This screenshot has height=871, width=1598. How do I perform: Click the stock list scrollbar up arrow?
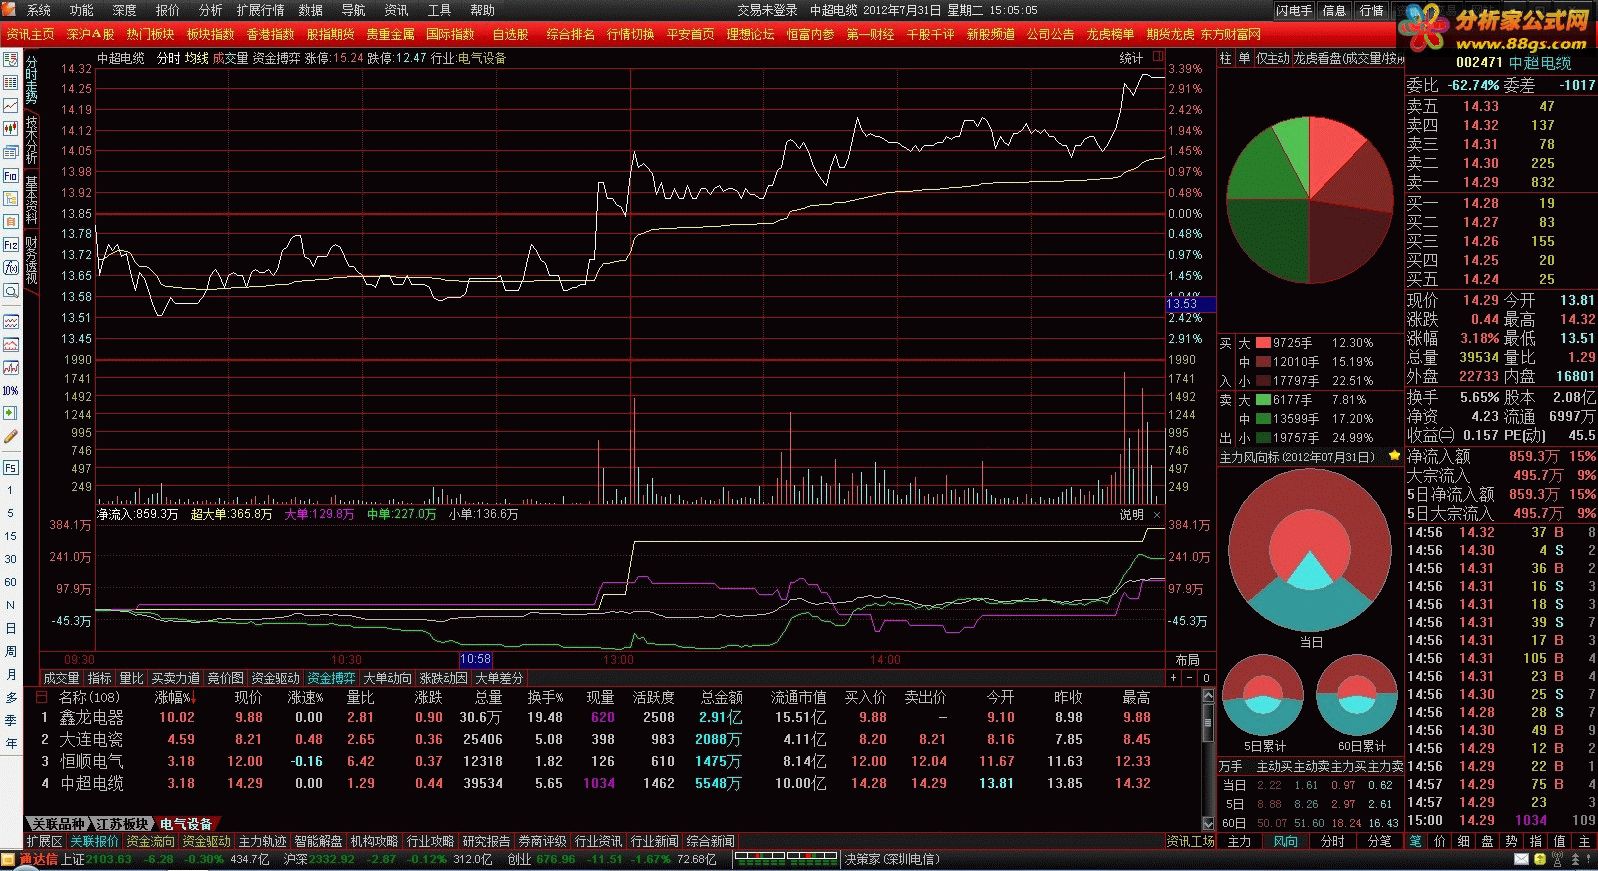1208,696
